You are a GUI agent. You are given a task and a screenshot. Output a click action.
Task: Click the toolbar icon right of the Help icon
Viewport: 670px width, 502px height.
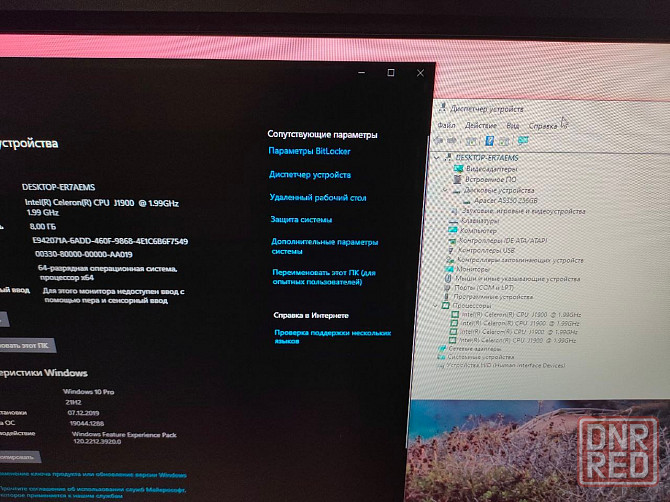pyautogui.click(x=505, y=141)
